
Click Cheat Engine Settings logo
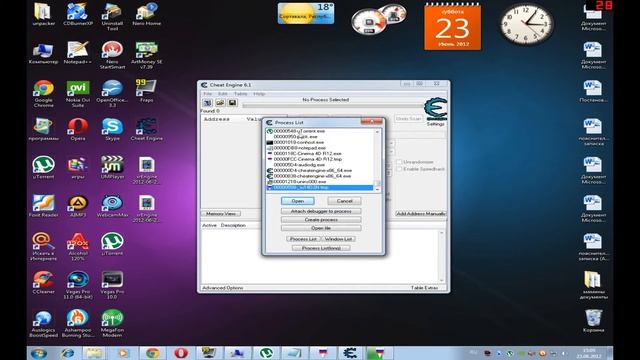[435, 109]
